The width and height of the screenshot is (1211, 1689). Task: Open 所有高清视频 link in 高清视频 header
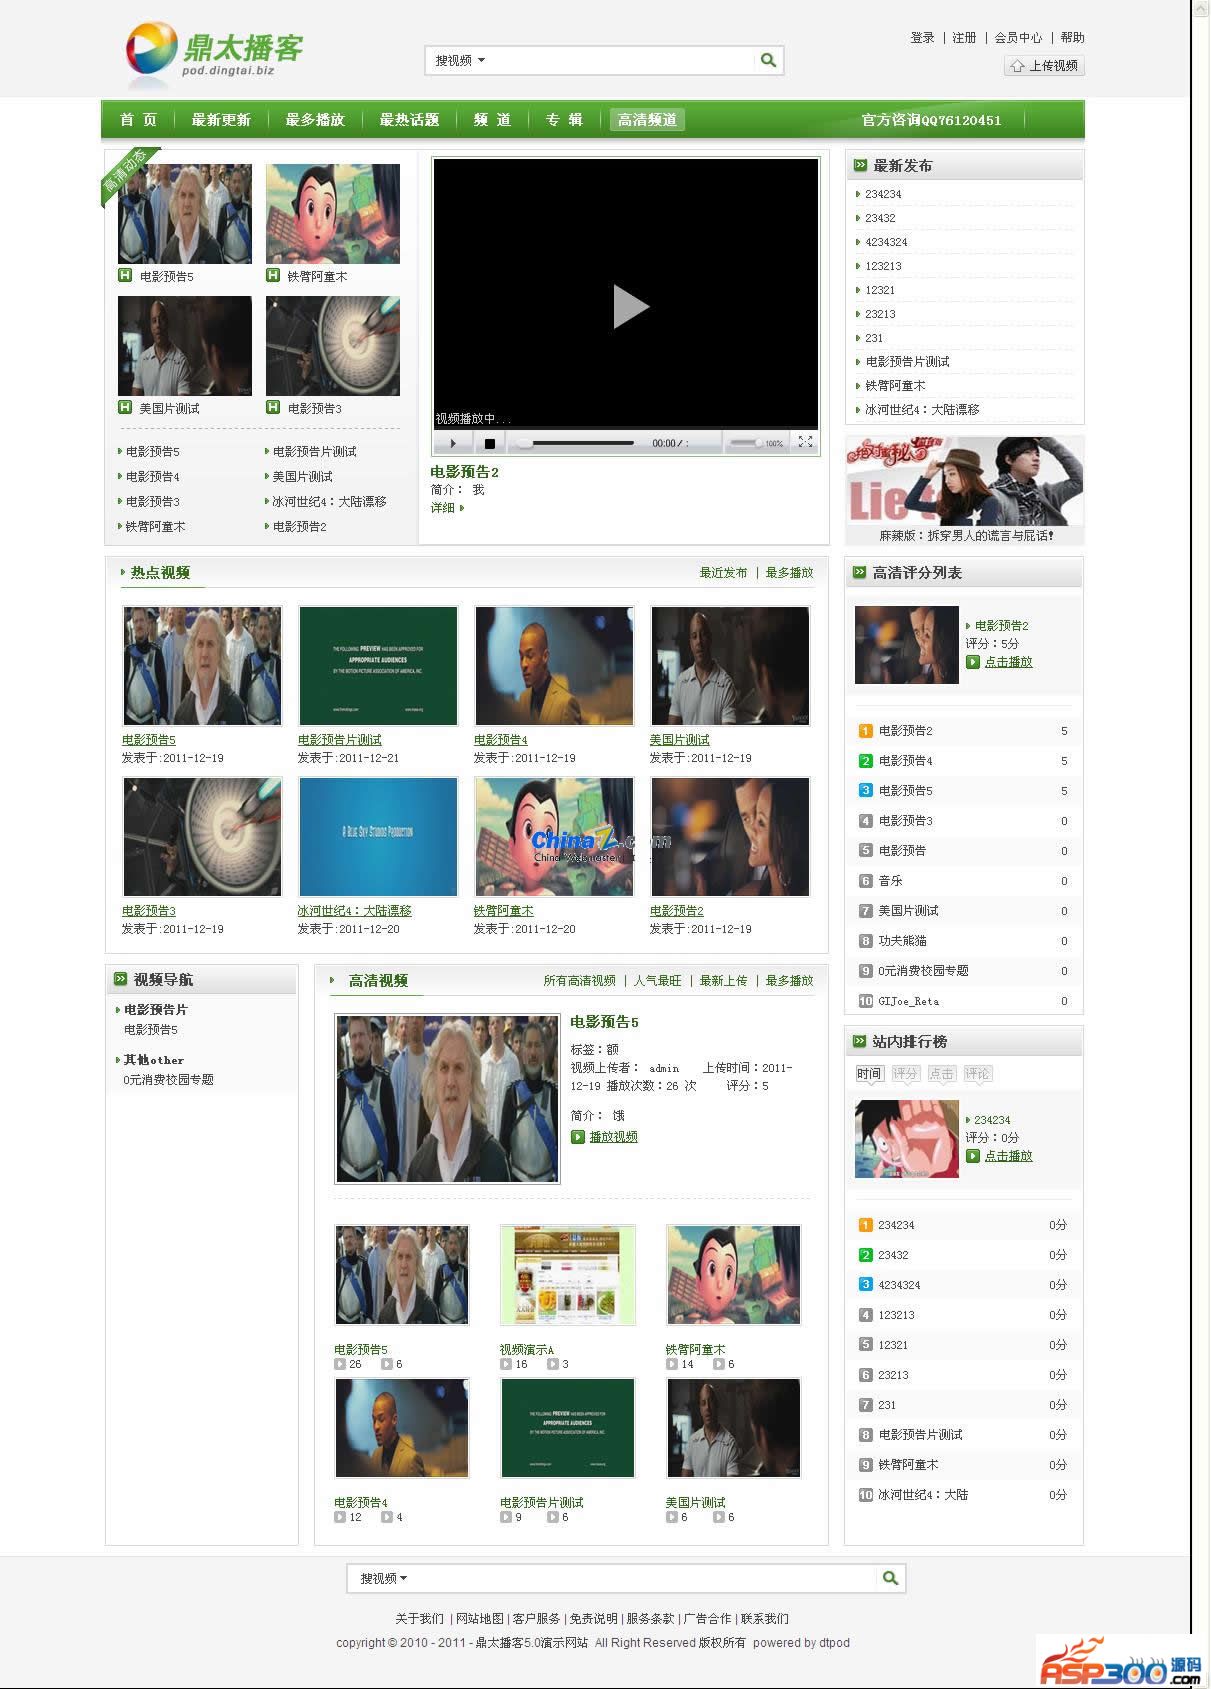[579, 981]
